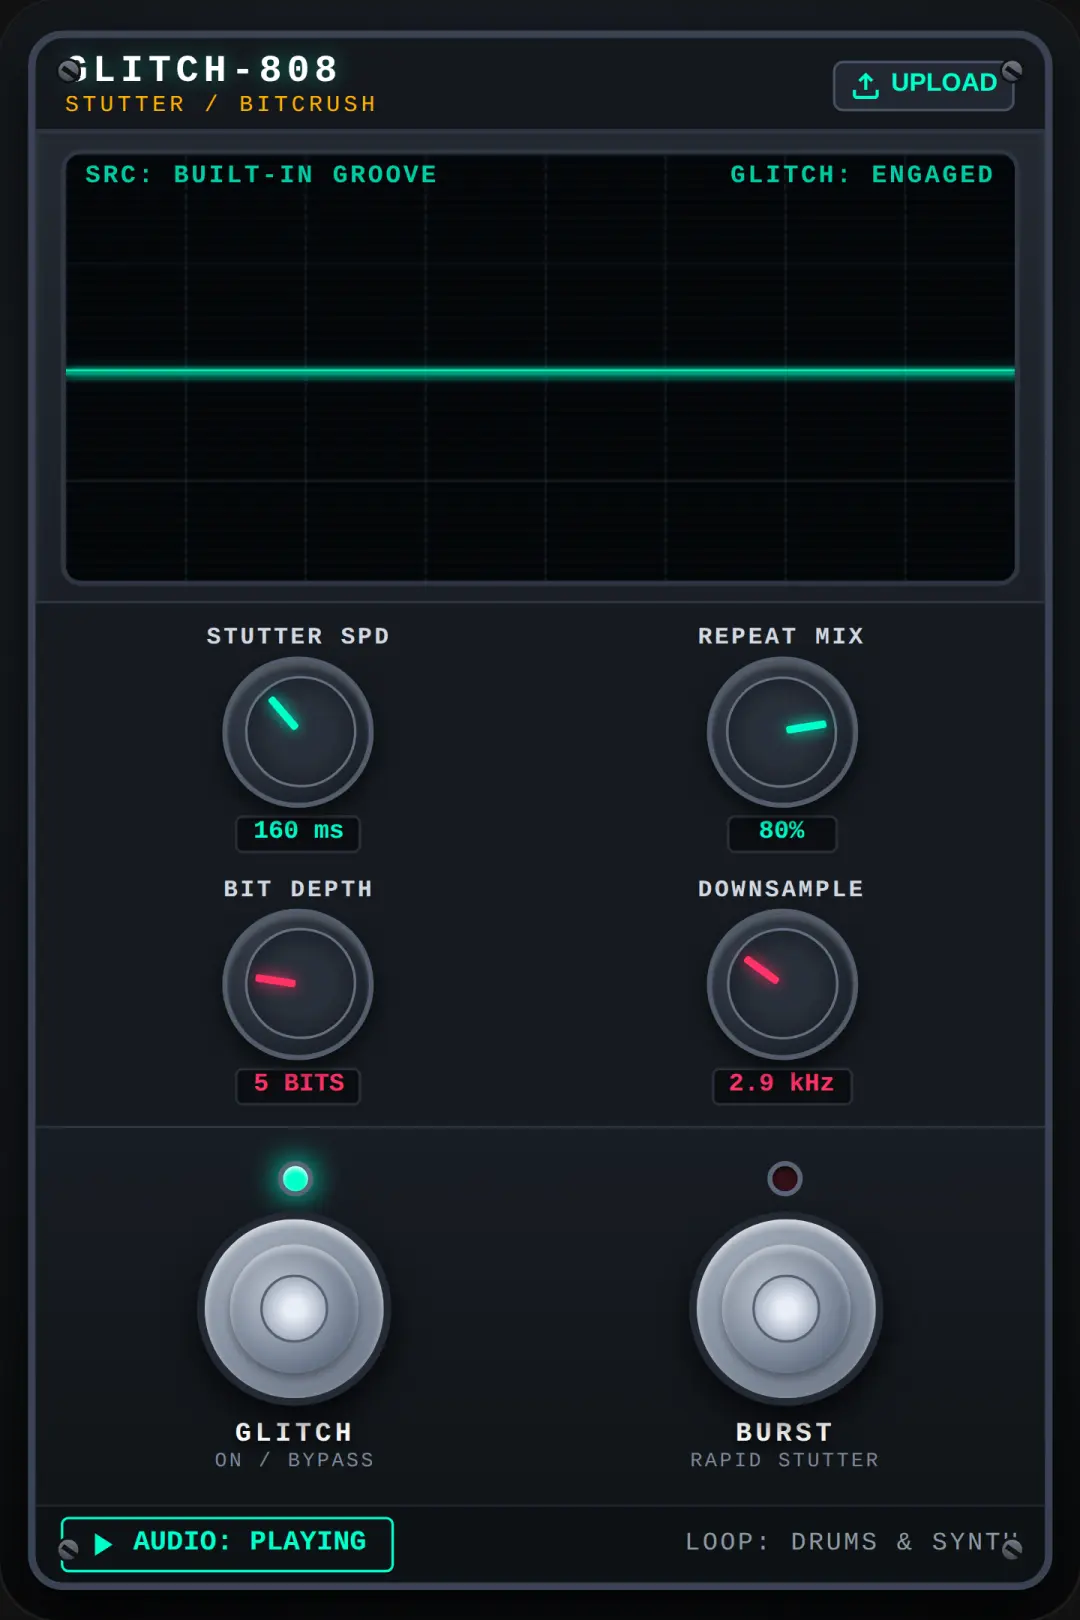Click the RAPID STUTTER caption
Image resolution: width=1080 pixels, height=1620 pixels.
[785, 1460]
